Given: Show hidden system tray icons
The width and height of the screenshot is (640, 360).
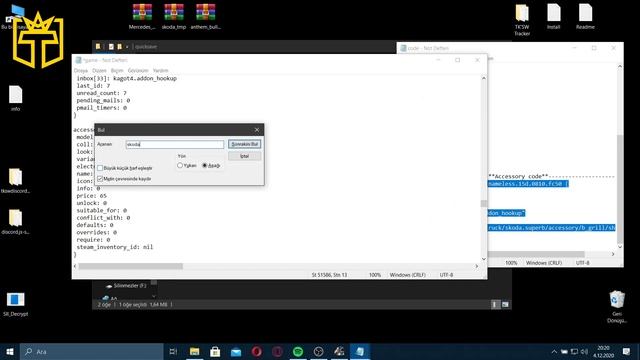Looking at the screenshot, I should pos(554,351).
